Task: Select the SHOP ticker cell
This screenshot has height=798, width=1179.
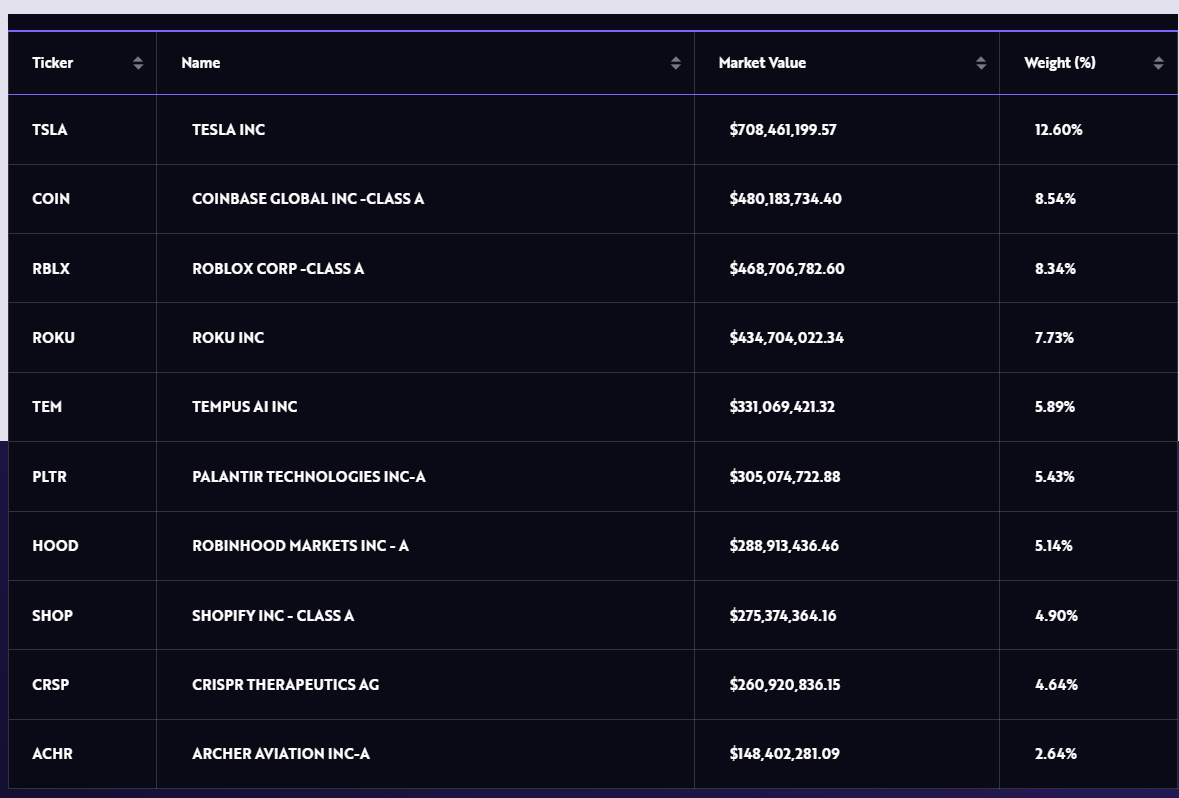Action: click(52, 616)
